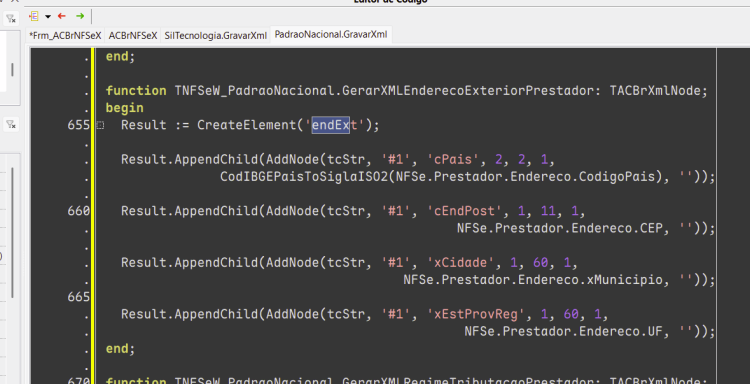Click the left panel's upper scrollbar thumb
750x384 pixels.
click(x=12, y=70)
